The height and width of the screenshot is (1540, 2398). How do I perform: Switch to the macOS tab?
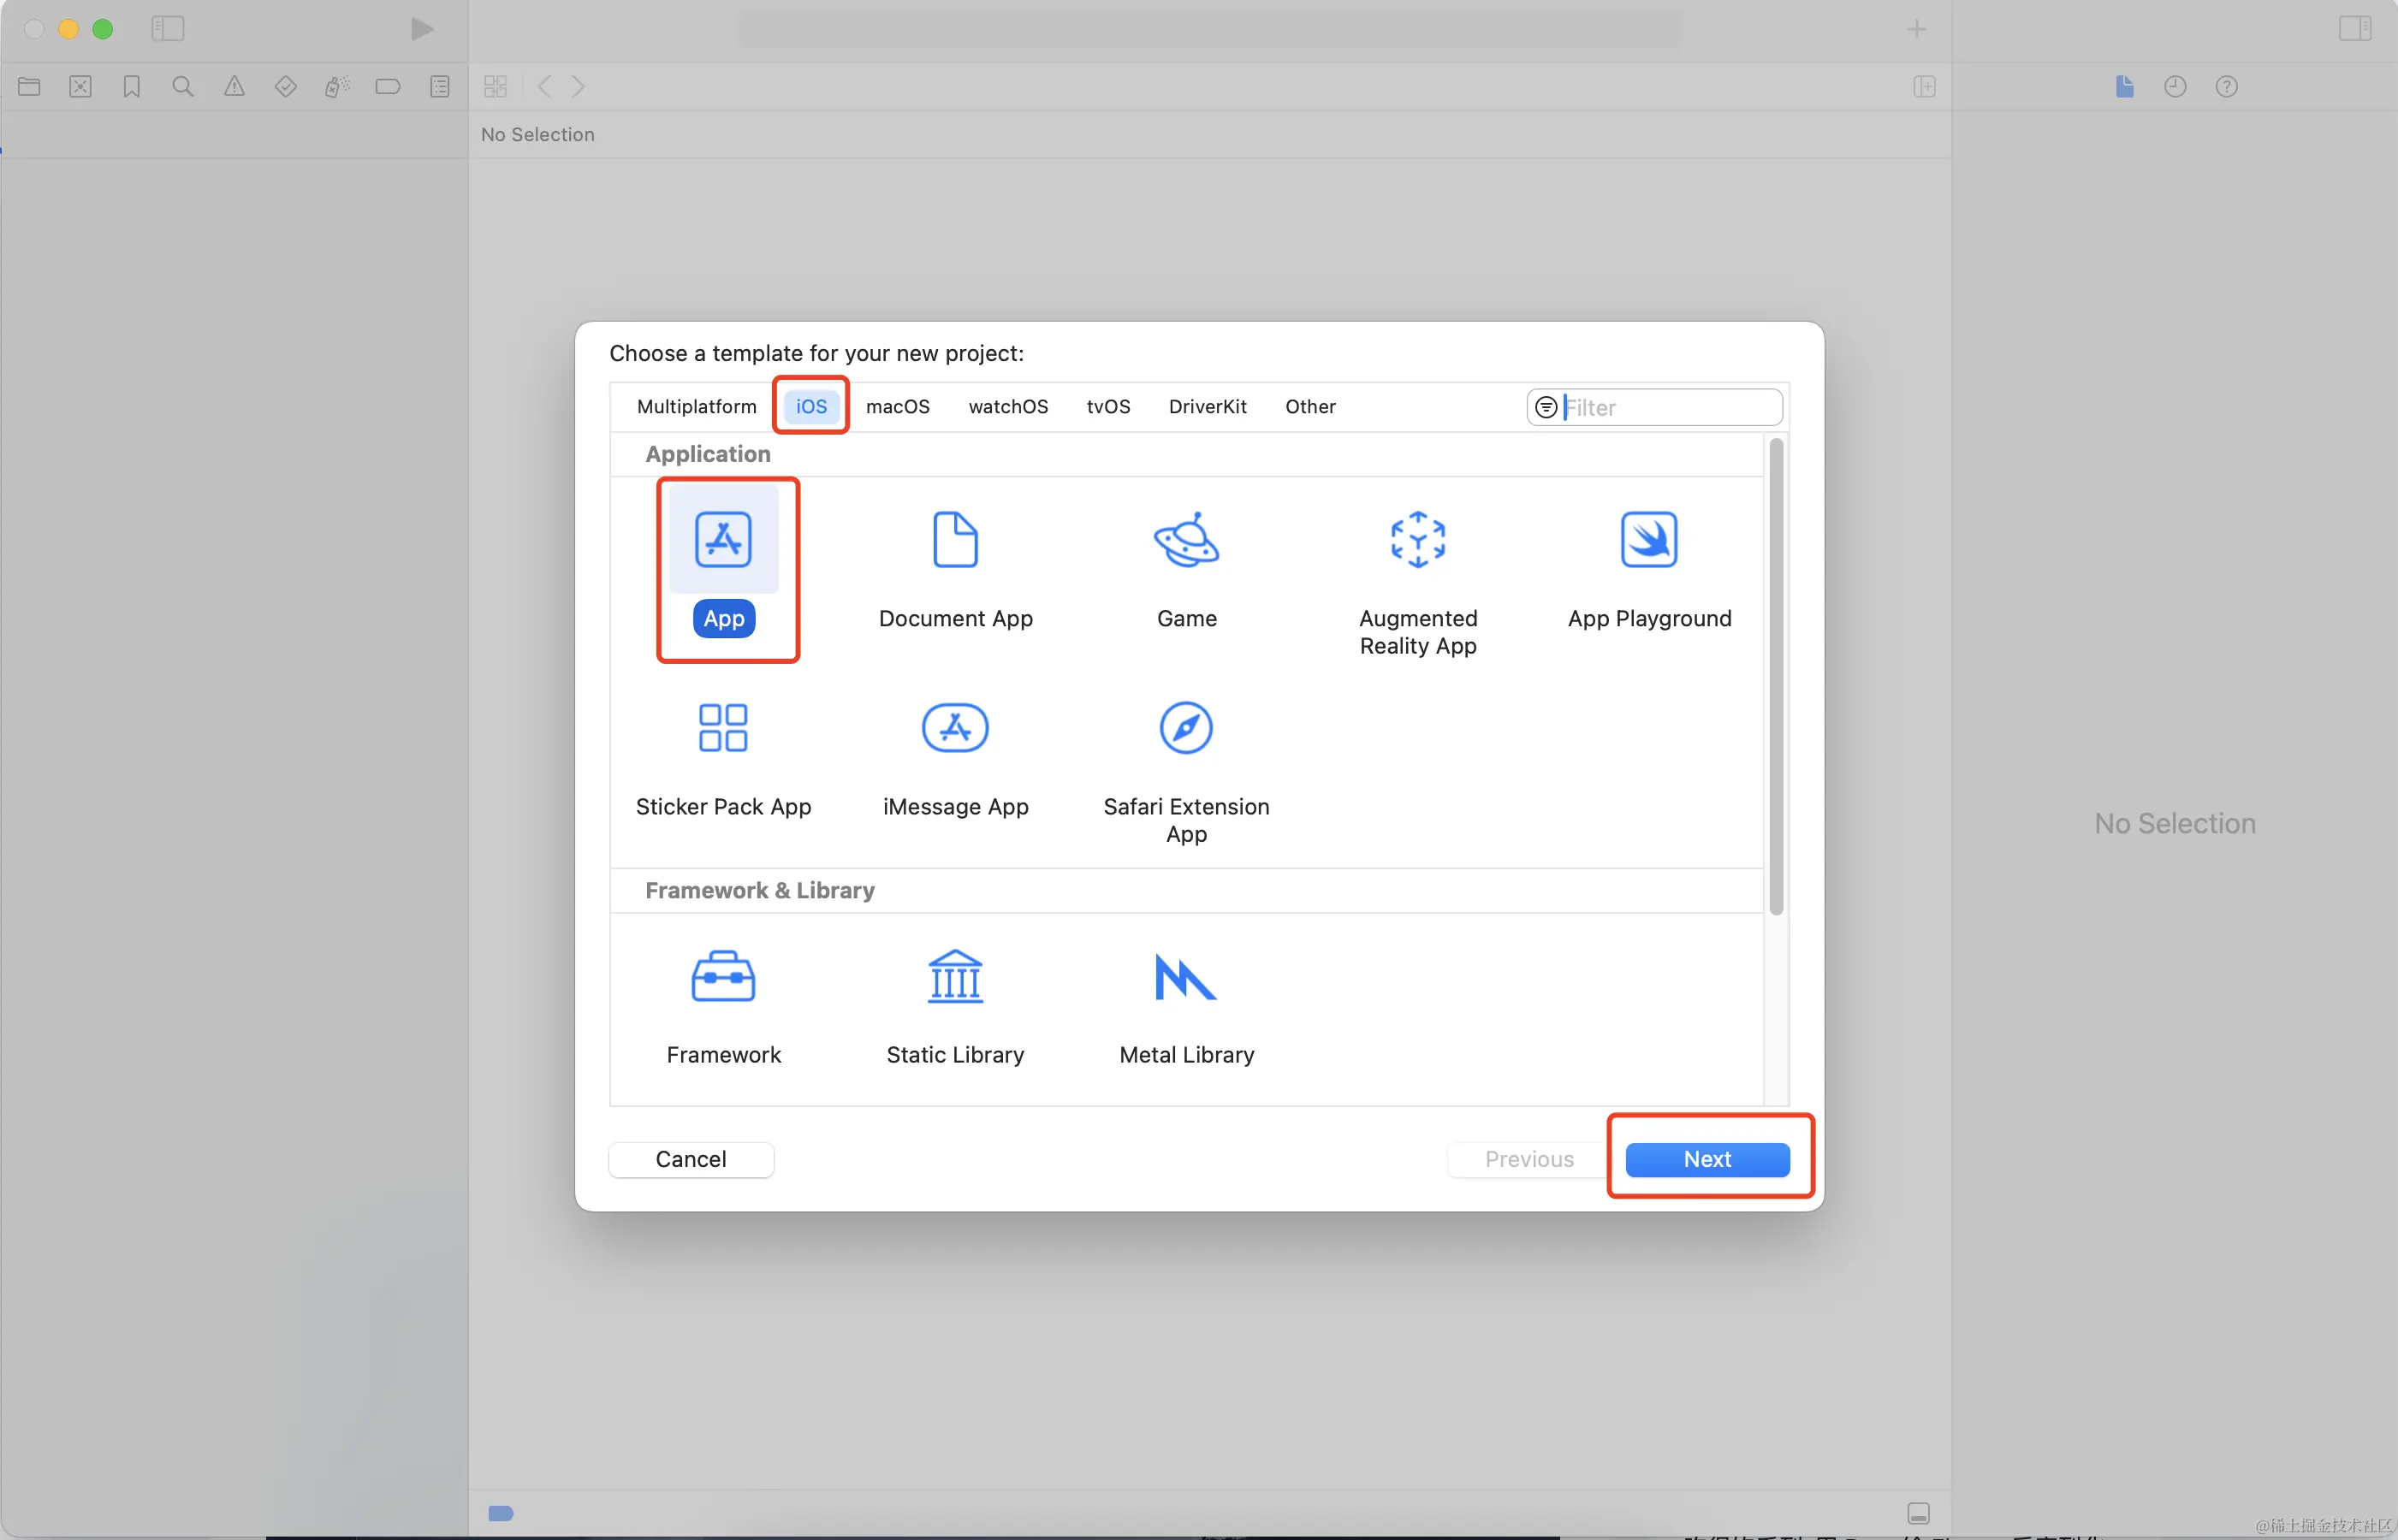897,407
